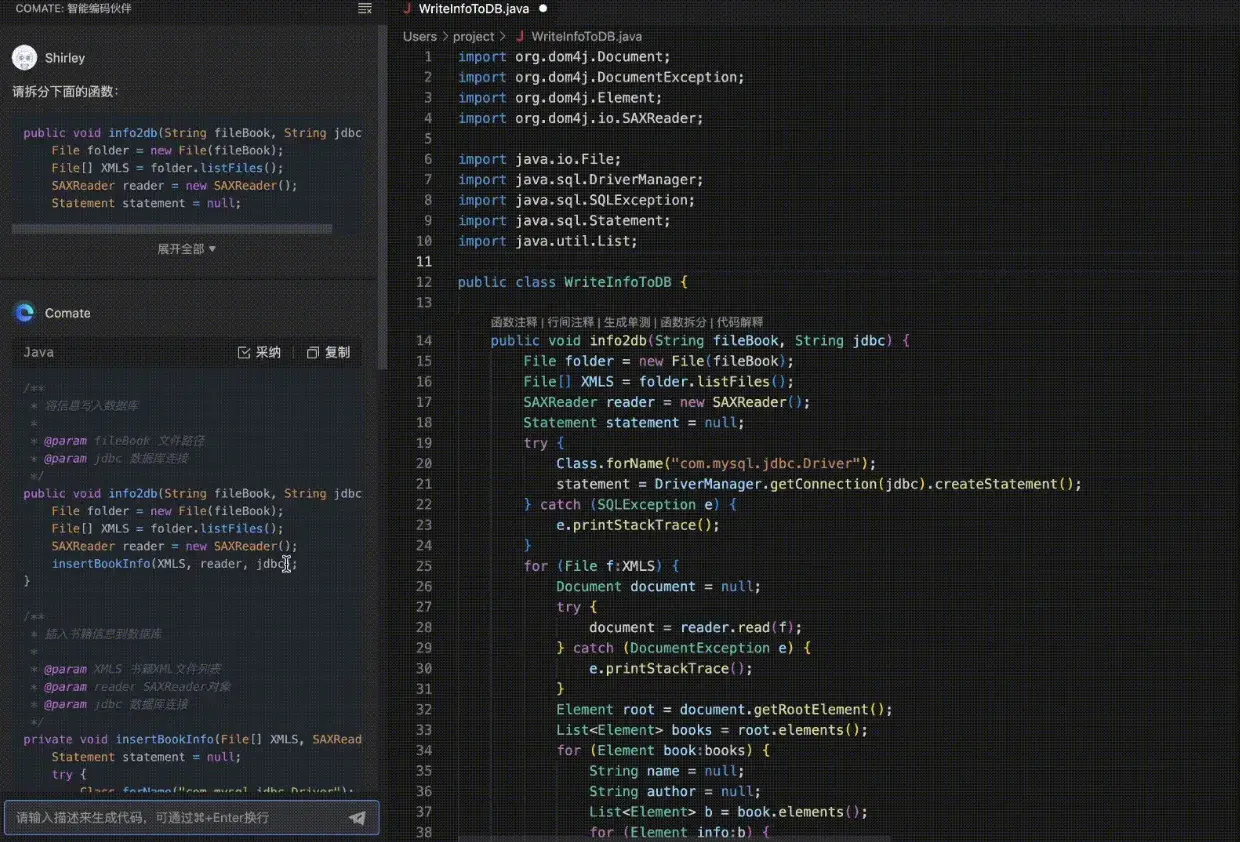The height and width of the screenshot is (842, 1240).
Task: Open the WriteInfoToDB.java breadcrumb item
Action: coord(586,36)
